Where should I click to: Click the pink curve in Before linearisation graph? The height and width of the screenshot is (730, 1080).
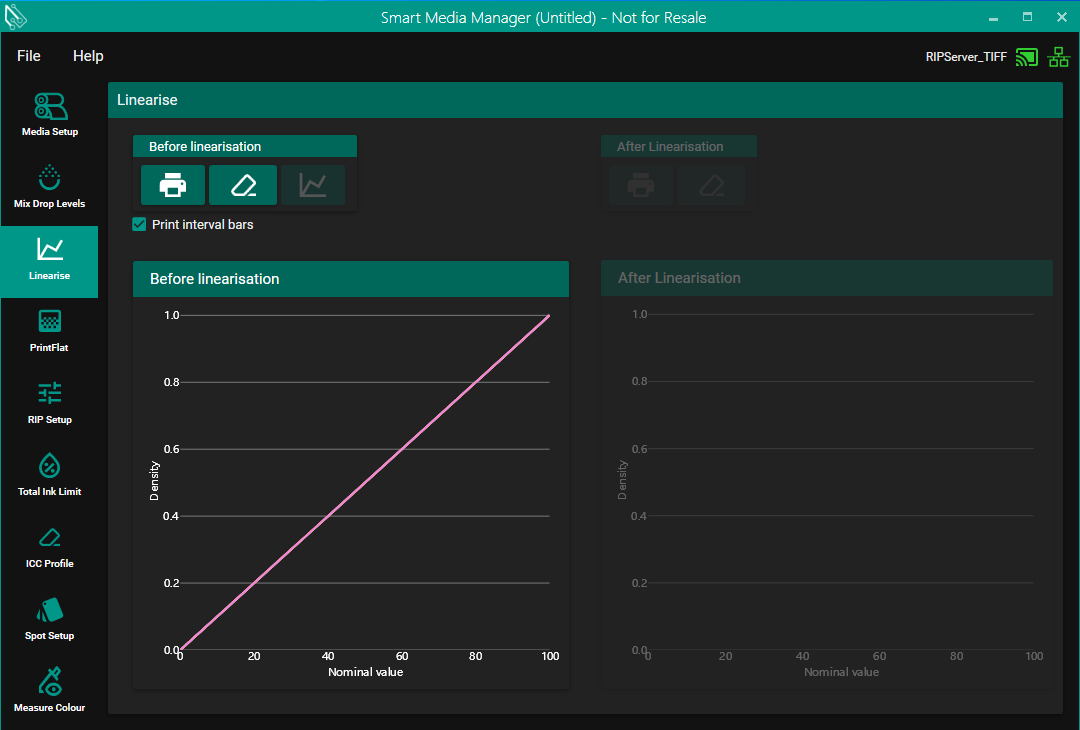[365, 483]
